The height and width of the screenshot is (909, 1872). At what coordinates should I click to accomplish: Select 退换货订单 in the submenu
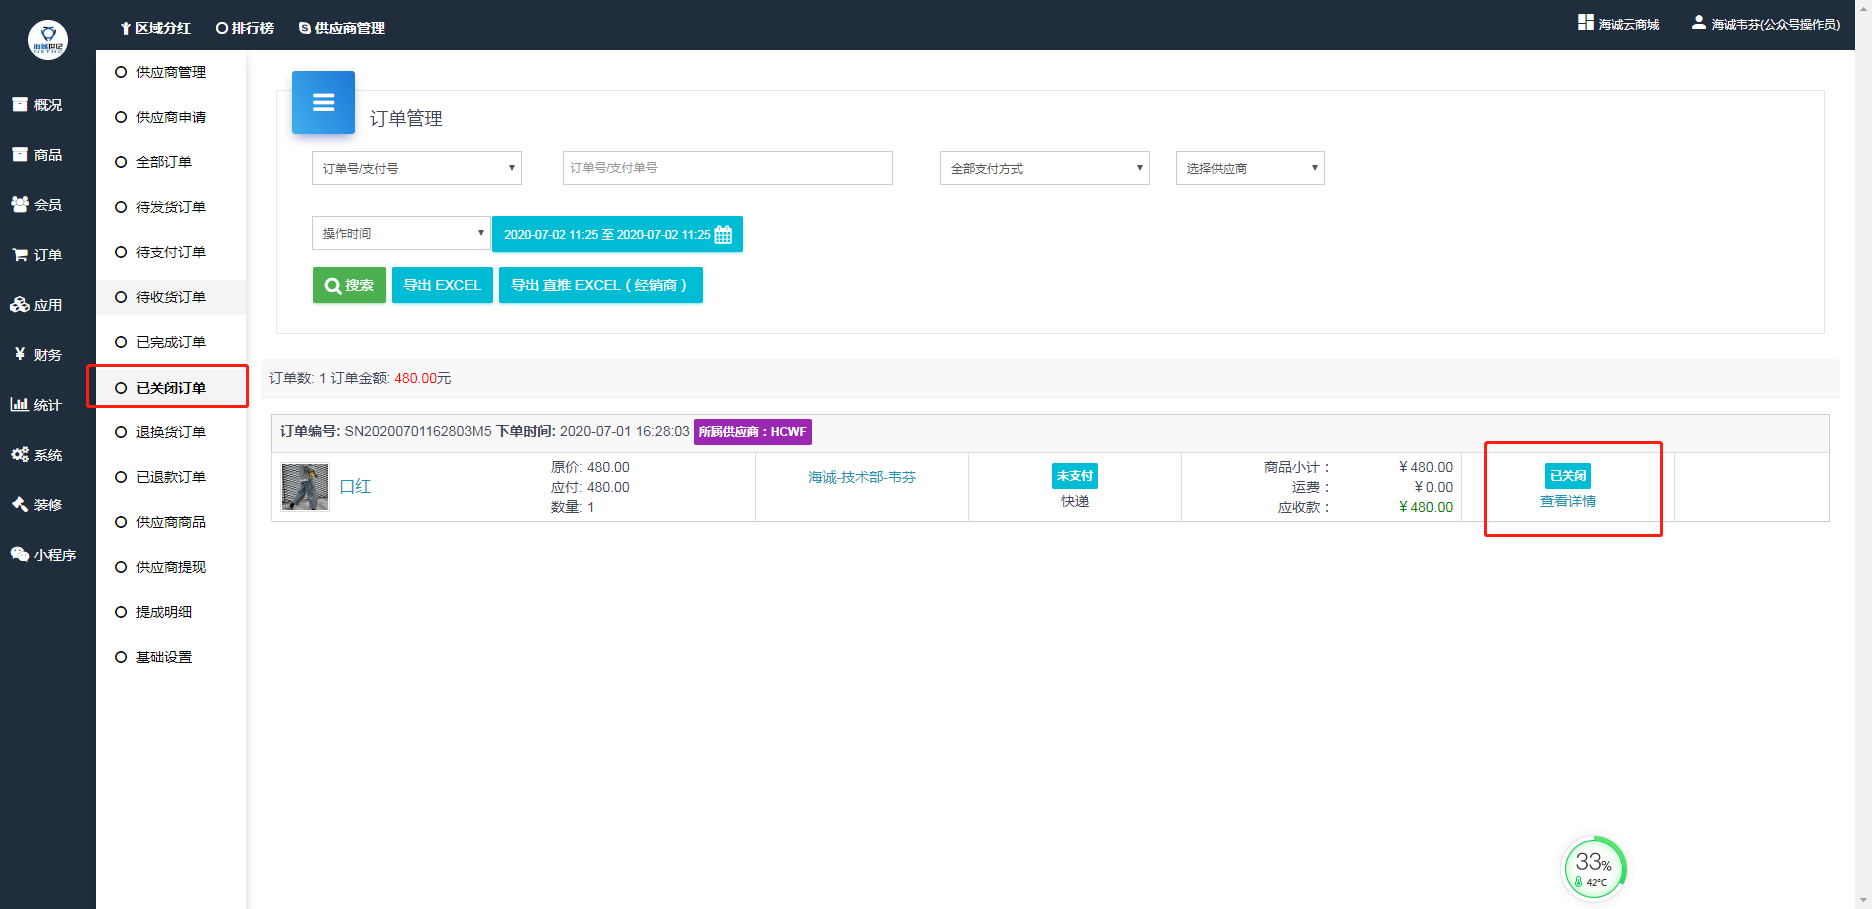pos(170,432)
